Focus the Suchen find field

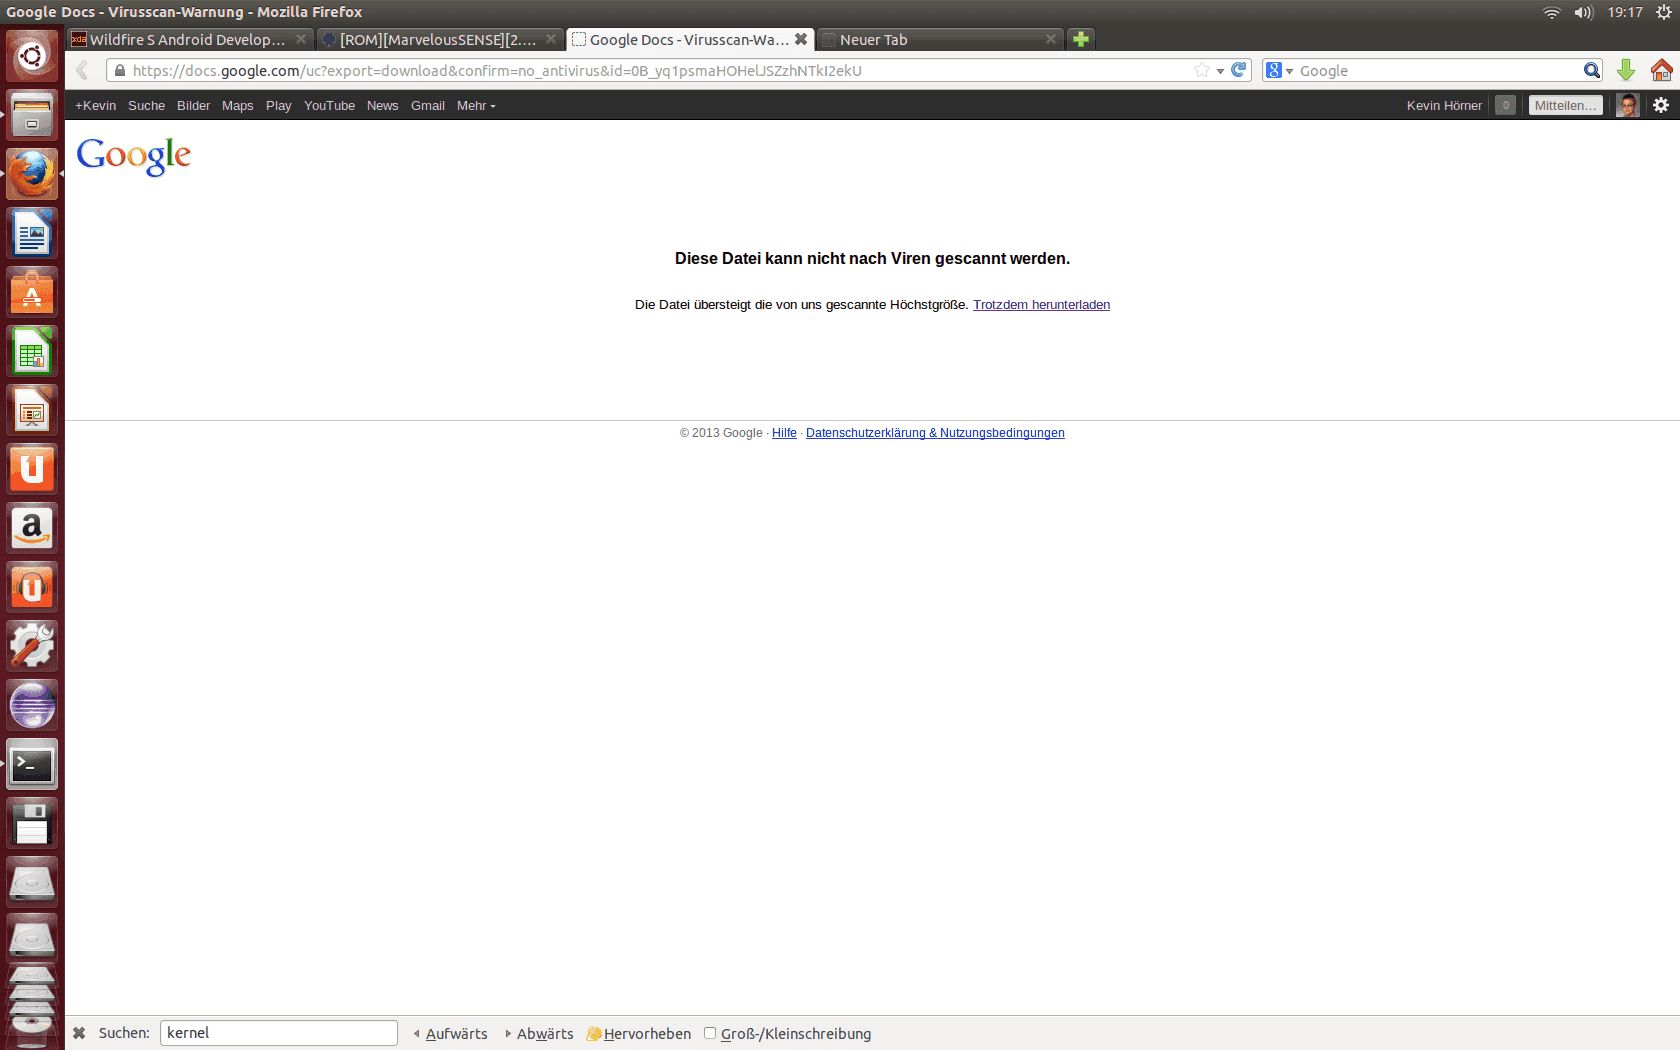[x=278, y=1033]
